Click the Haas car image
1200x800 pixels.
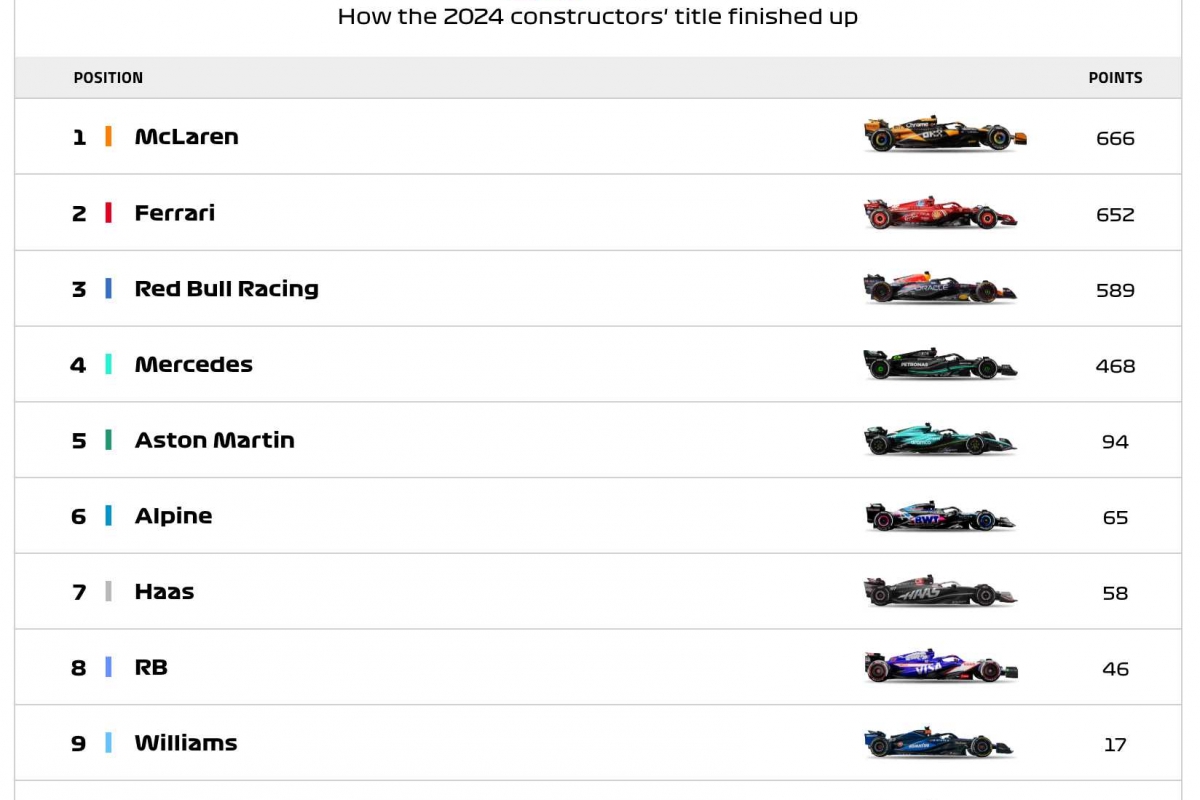coord(940,592)
